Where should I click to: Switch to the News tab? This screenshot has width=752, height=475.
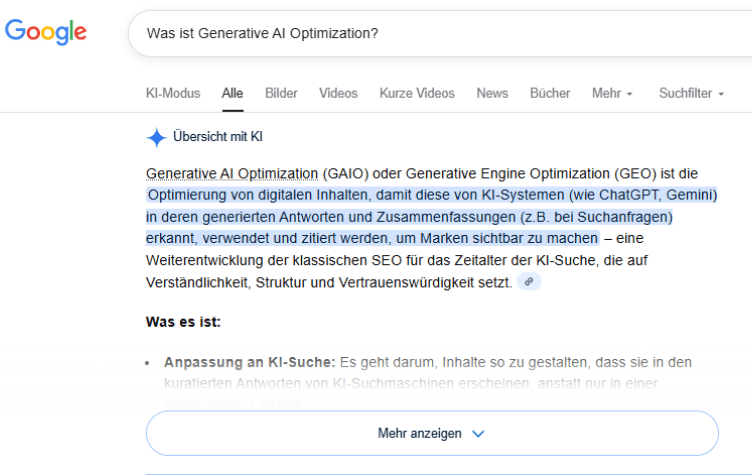pyautogui.click(x=492, y=93)
